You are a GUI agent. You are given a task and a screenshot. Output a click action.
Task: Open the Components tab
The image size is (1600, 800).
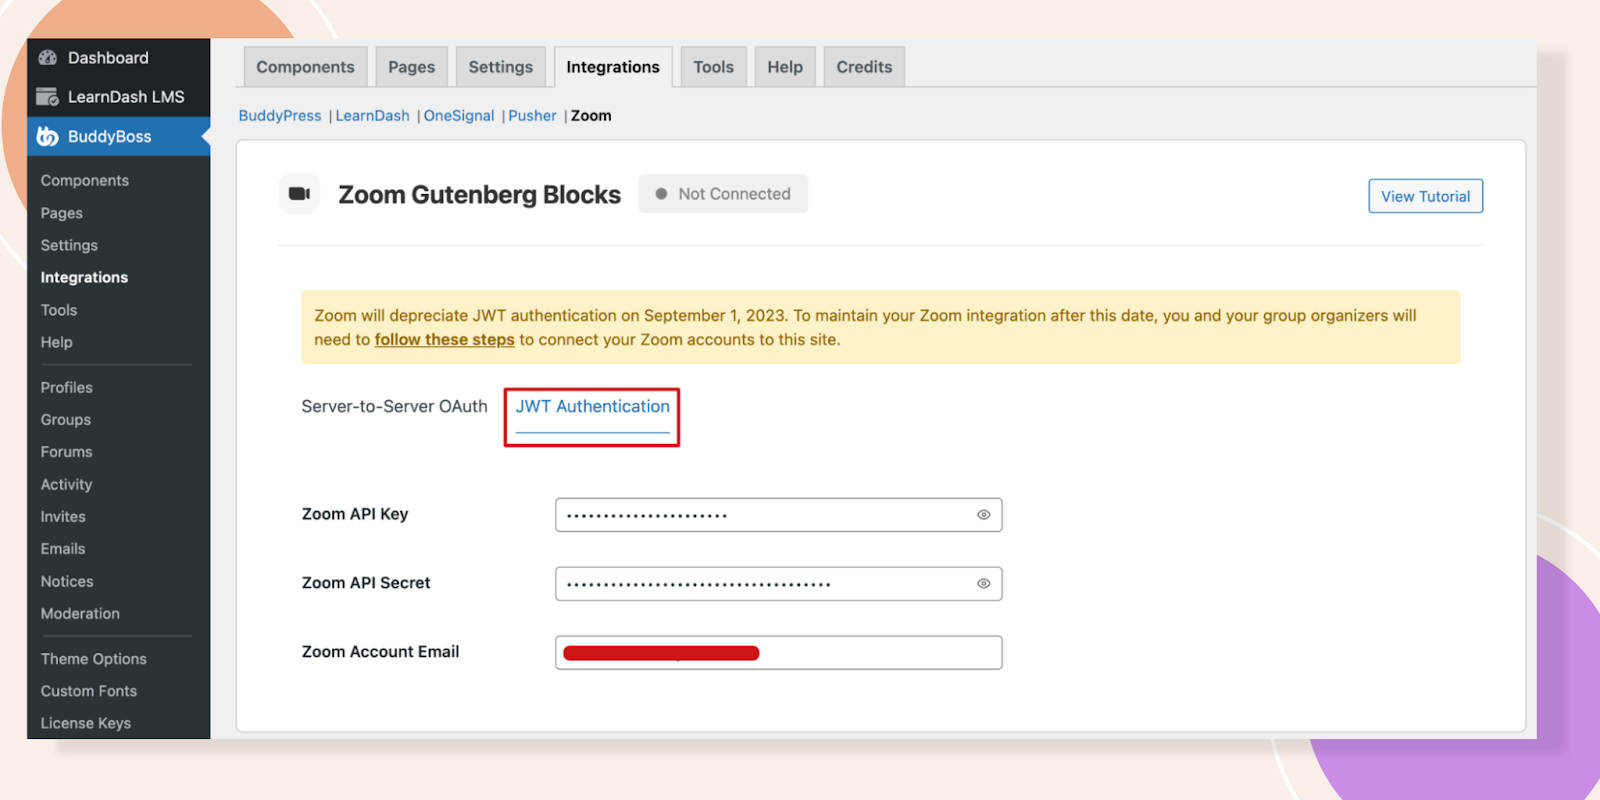point(305,67)
